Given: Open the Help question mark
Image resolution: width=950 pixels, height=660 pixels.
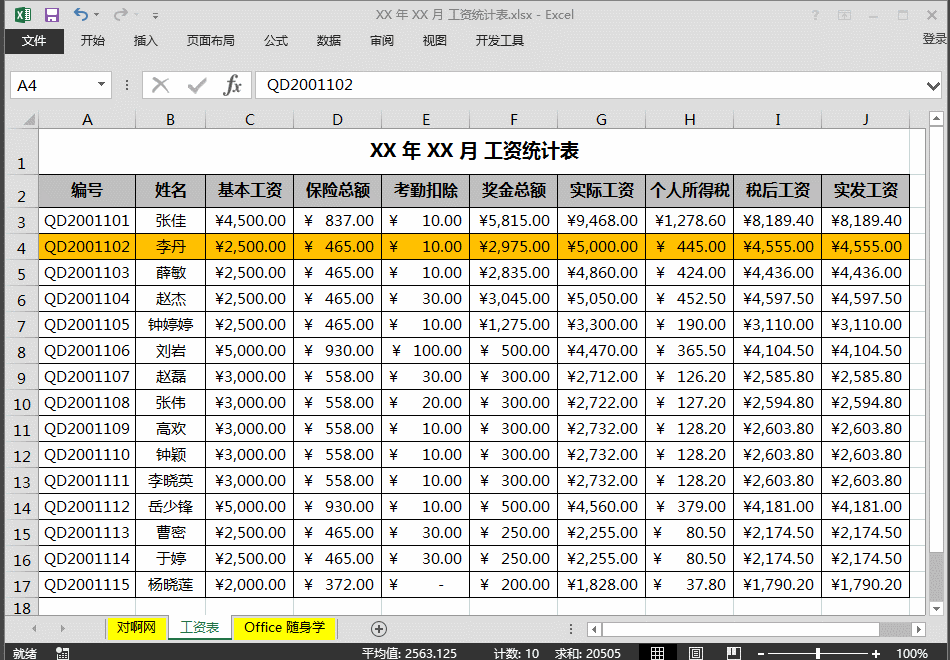Looking at the screenshot, I should click(x=815, y=15).
